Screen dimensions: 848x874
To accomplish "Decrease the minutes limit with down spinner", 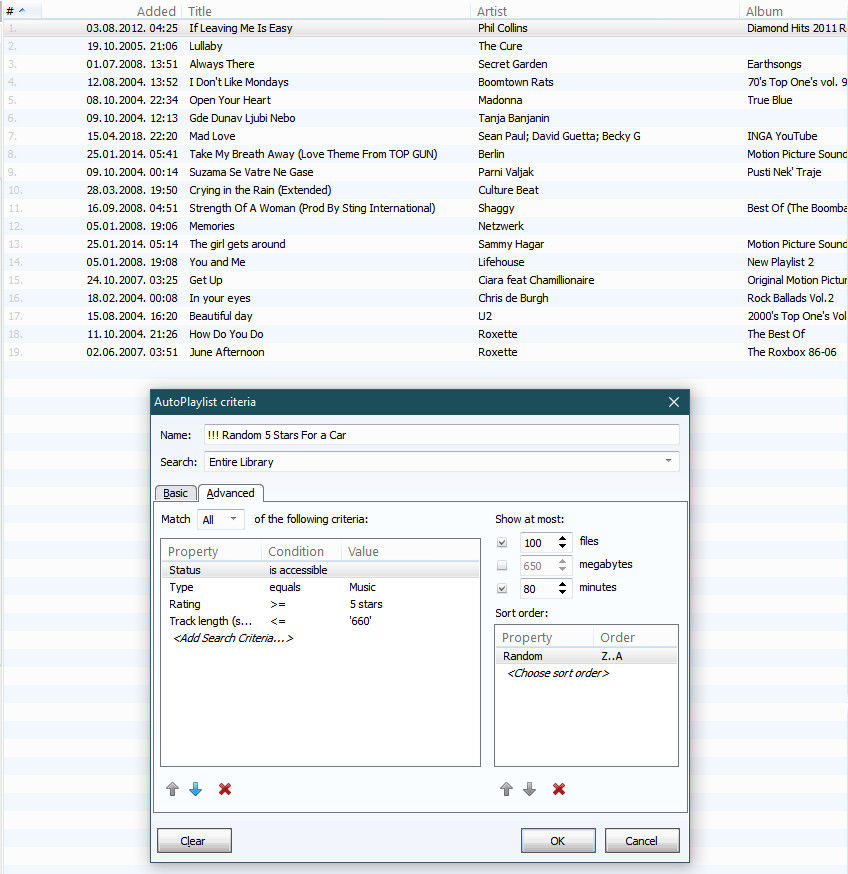I will click(562, 593).
